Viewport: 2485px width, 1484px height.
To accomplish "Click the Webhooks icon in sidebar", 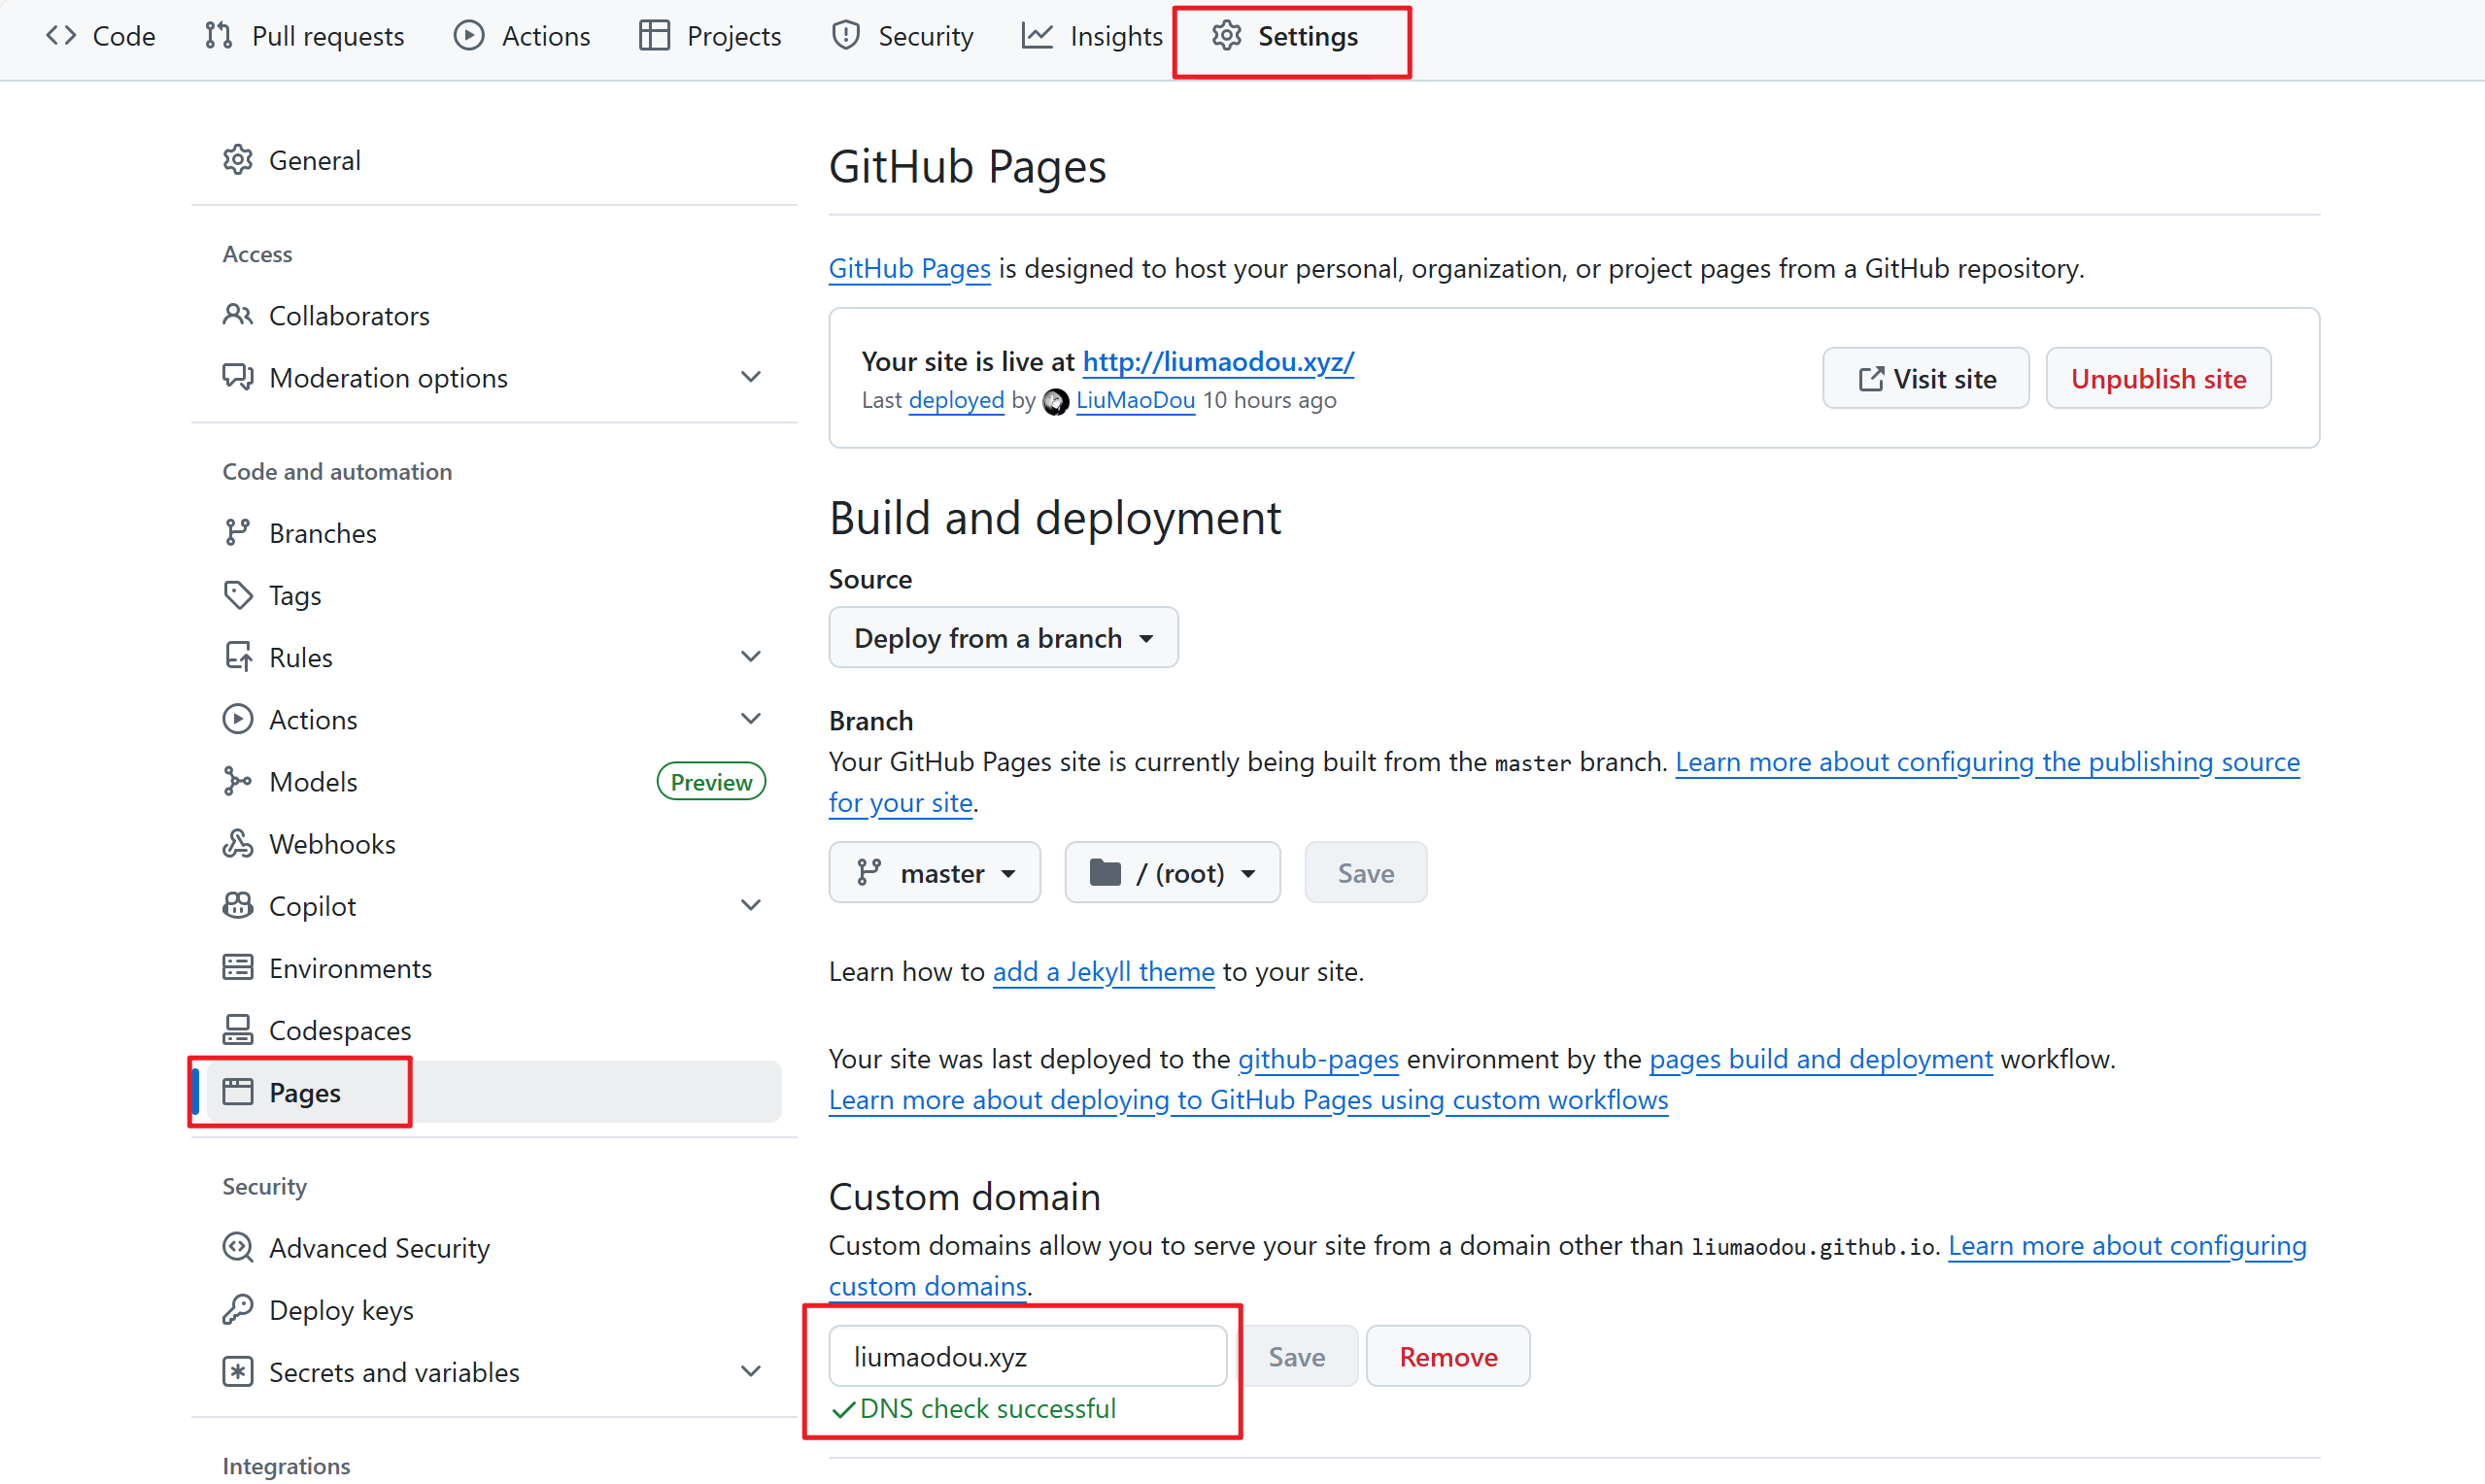I will (237, 844).
